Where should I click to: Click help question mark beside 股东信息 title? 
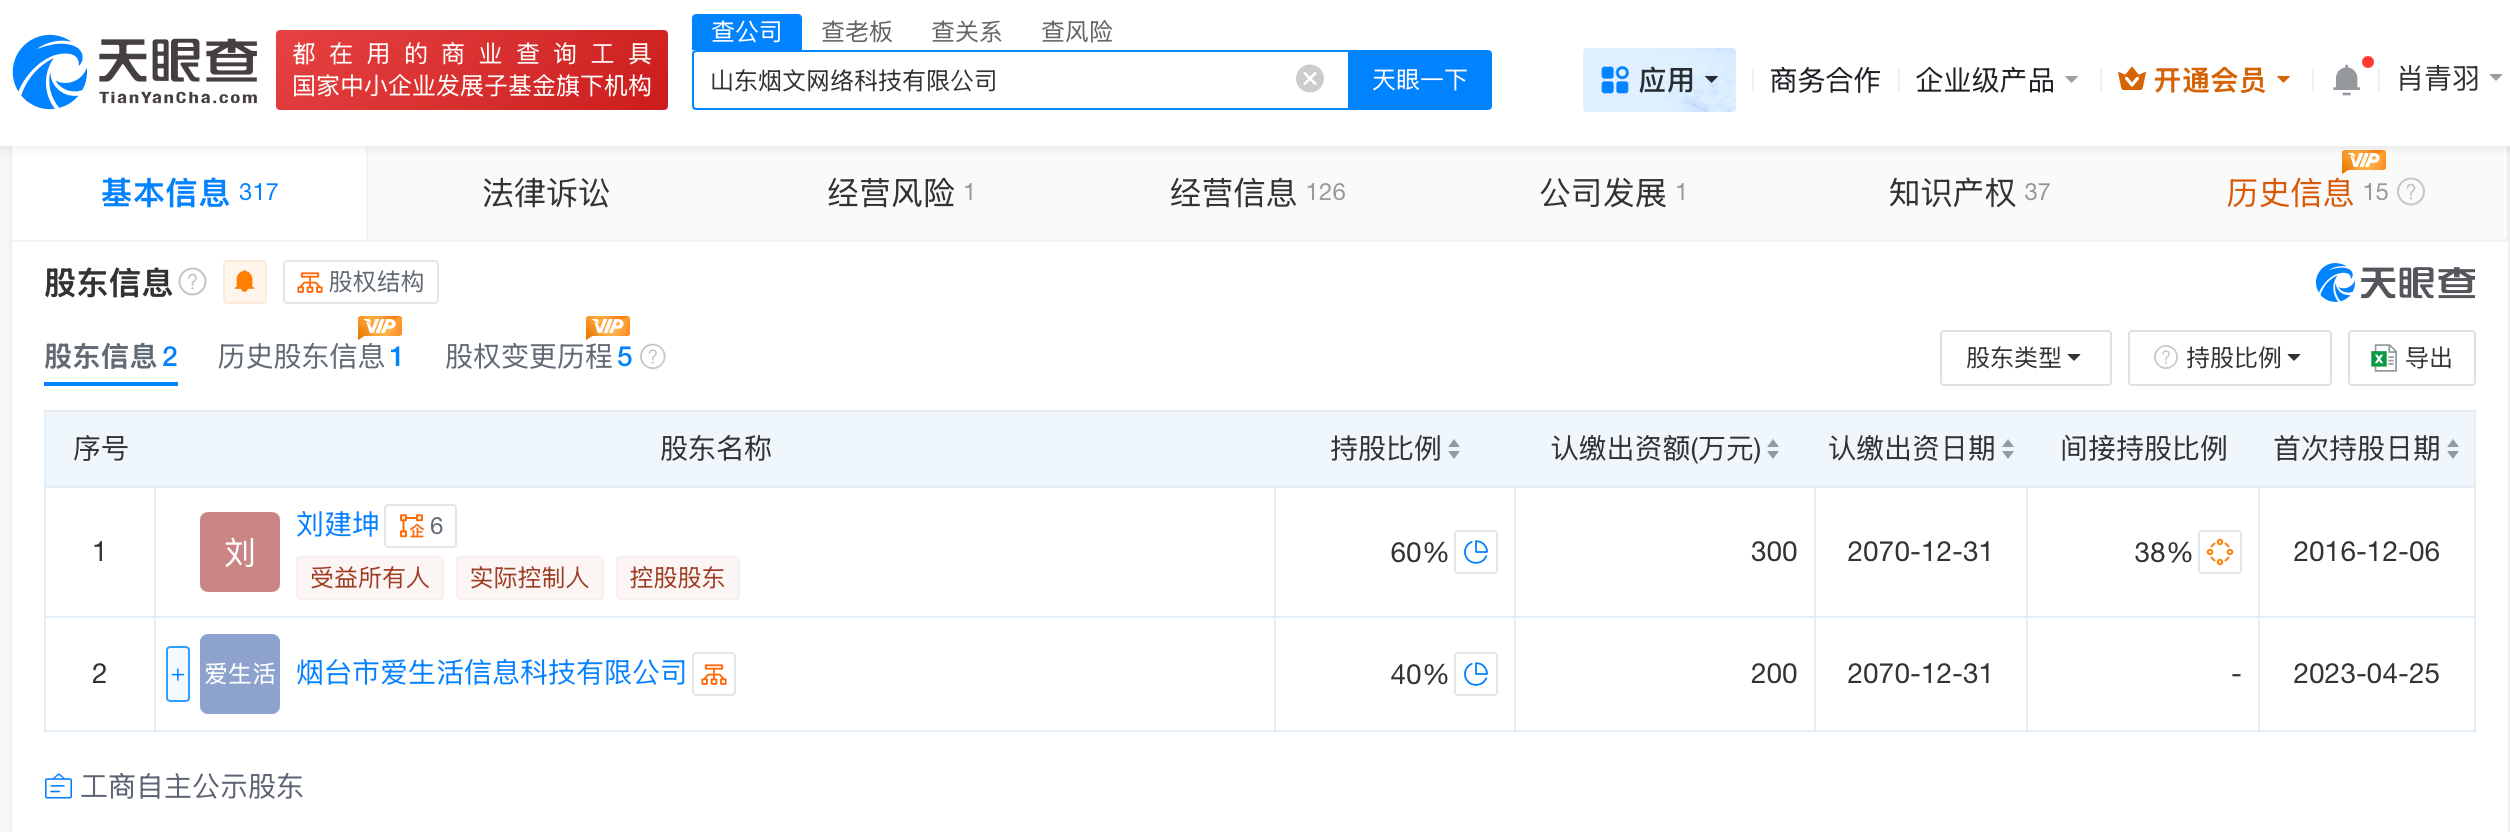pyautogui.click(x=192, y=282)
